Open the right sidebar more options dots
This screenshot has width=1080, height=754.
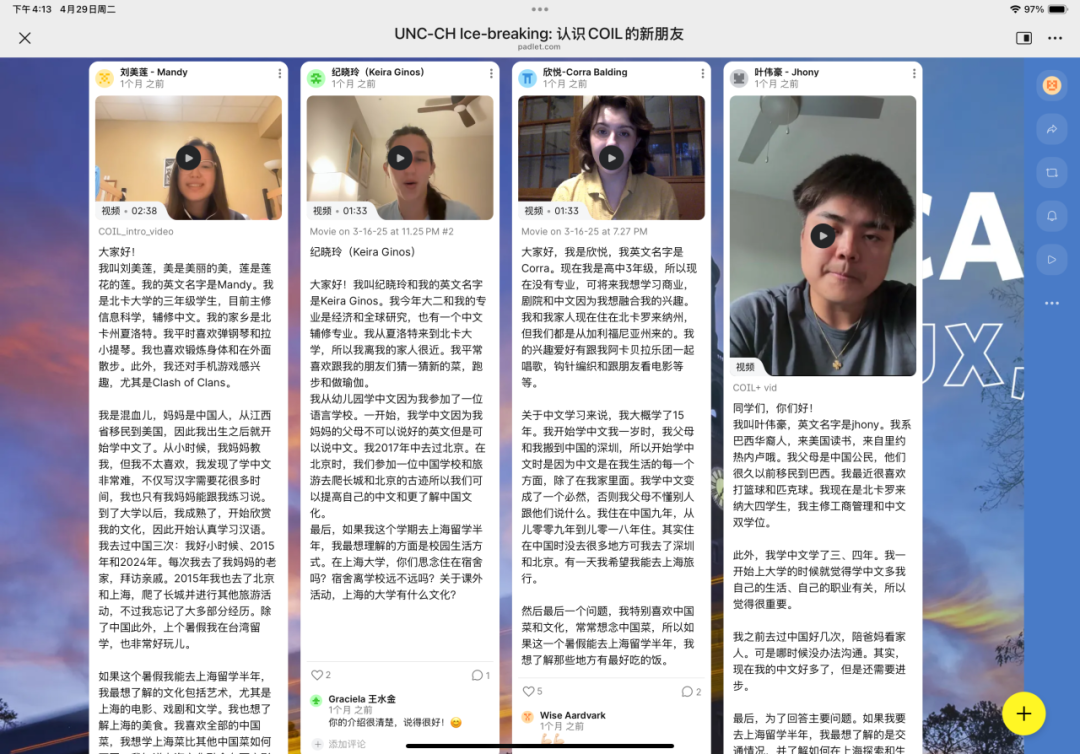pos(1051,303)
